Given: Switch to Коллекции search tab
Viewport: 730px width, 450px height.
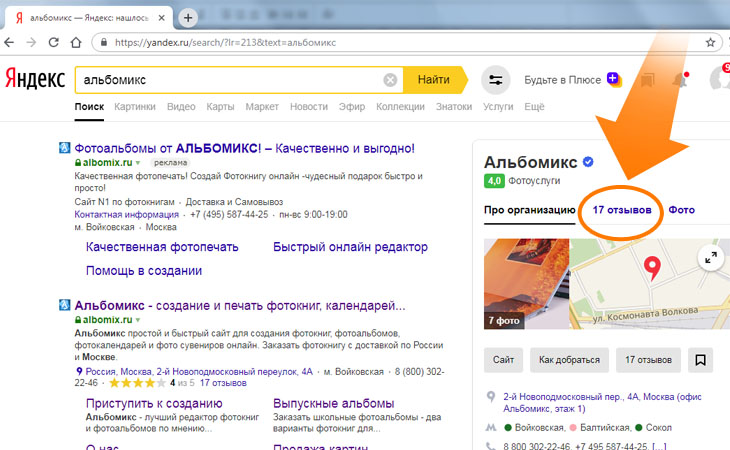Looking at the screenshot, I should (x=400, y=107).
